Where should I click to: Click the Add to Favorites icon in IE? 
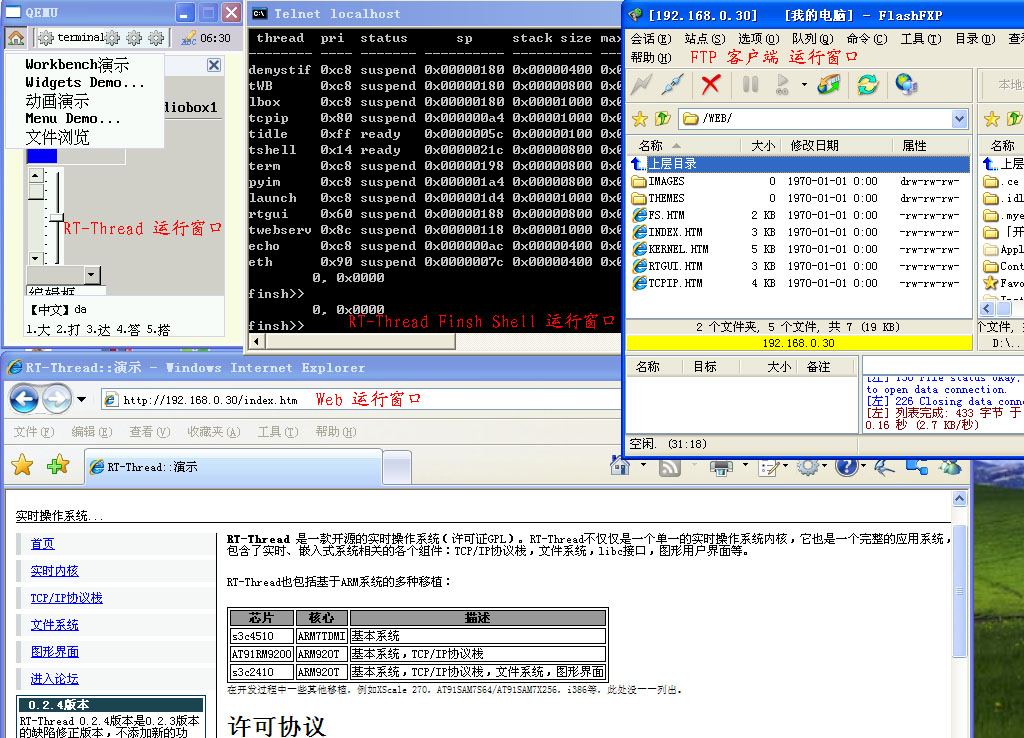pos(57,465)
